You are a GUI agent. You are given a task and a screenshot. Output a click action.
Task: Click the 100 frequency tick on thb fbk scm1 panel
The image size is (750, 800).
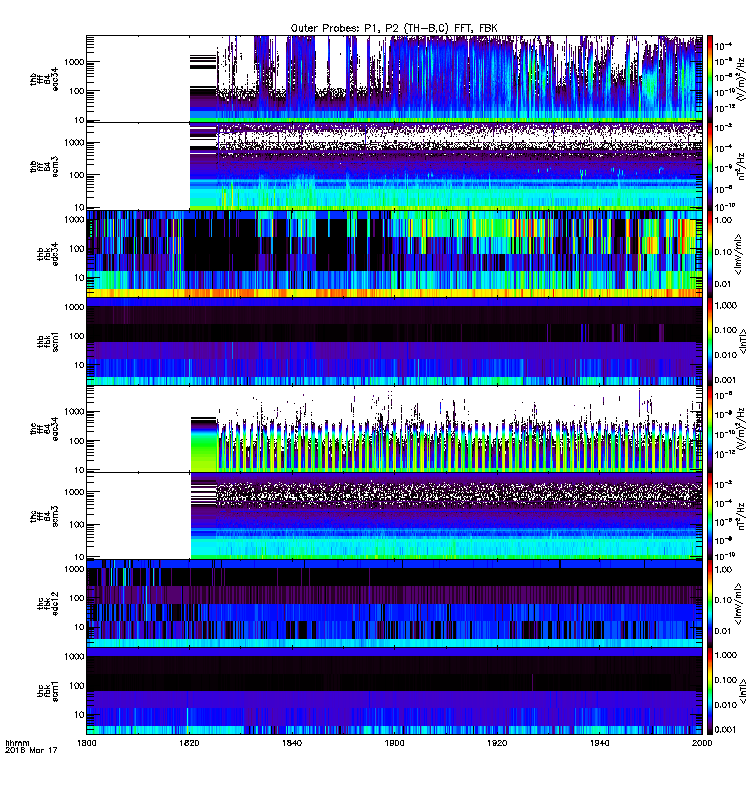(x=77, y=336)
